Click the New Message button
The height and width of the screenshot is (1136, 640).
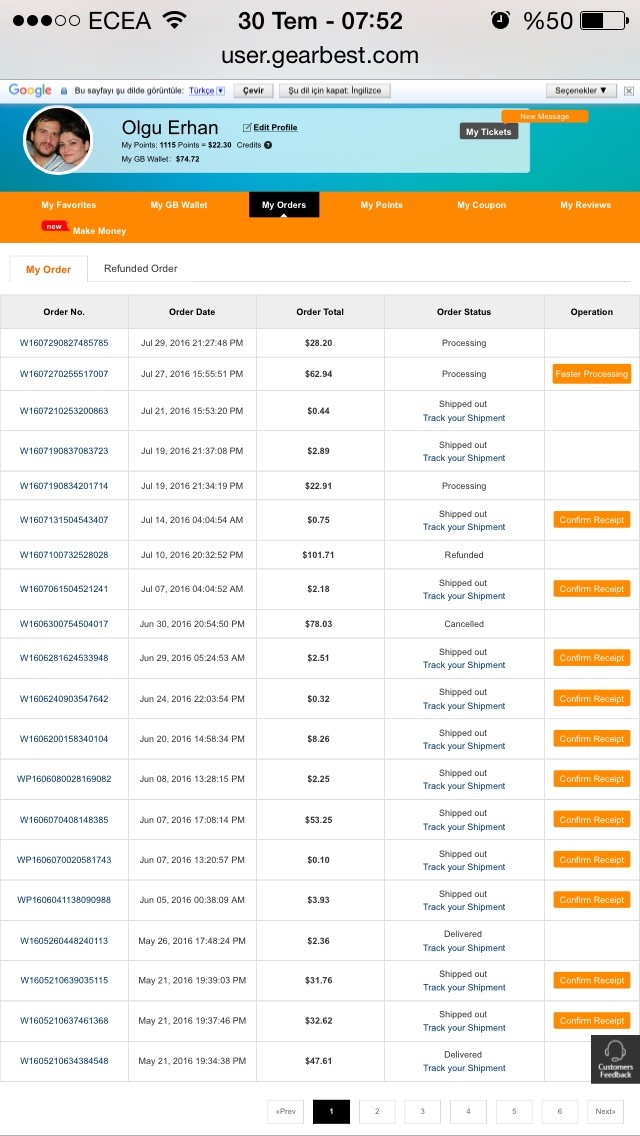(x=544, y=116)
